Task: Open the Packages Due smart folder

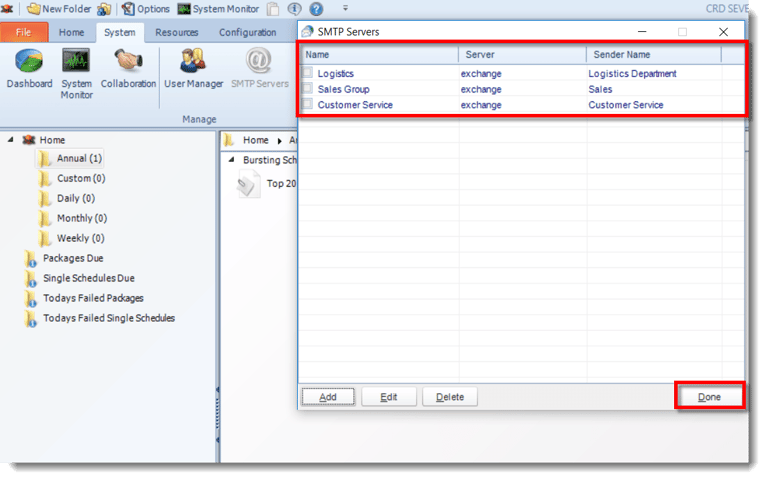Action: 64,258
